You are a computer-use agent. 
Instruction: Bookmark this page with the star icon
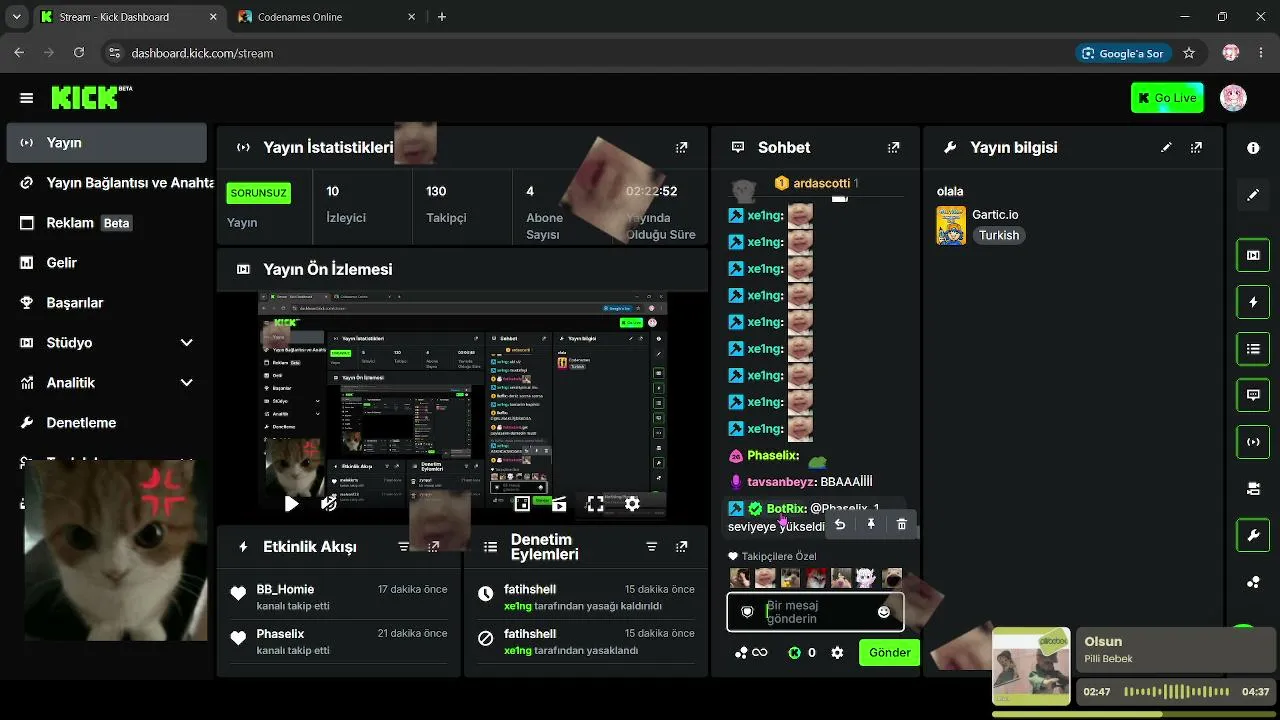1189,53
